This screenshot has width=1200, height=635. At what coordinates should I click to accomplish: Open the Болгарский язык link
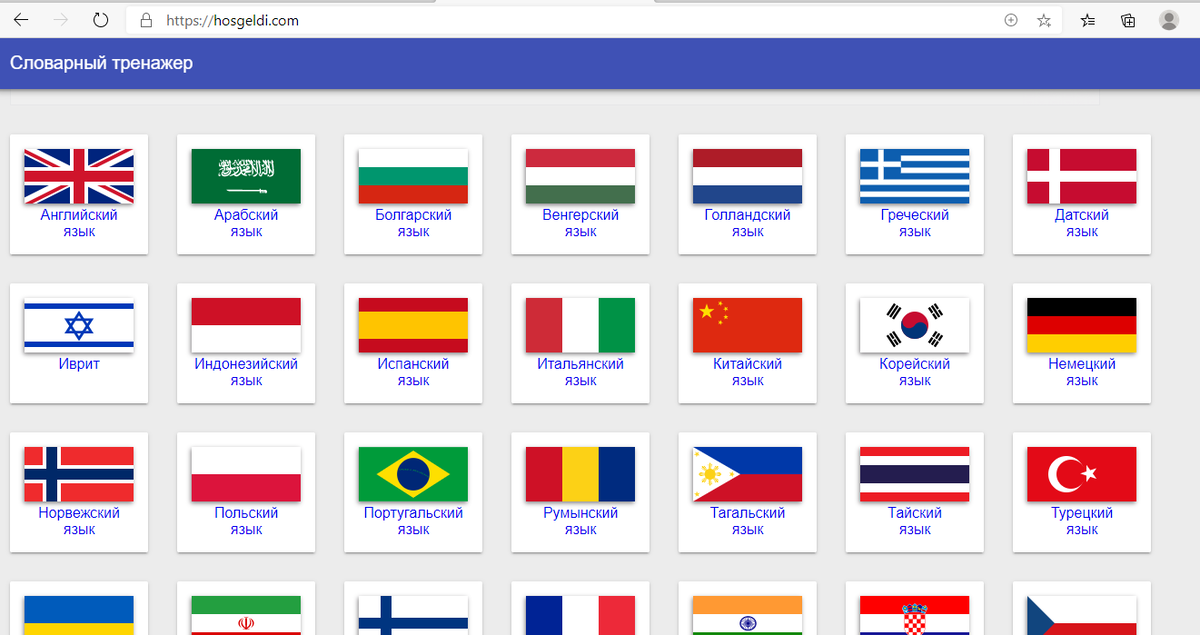[413, 223]
